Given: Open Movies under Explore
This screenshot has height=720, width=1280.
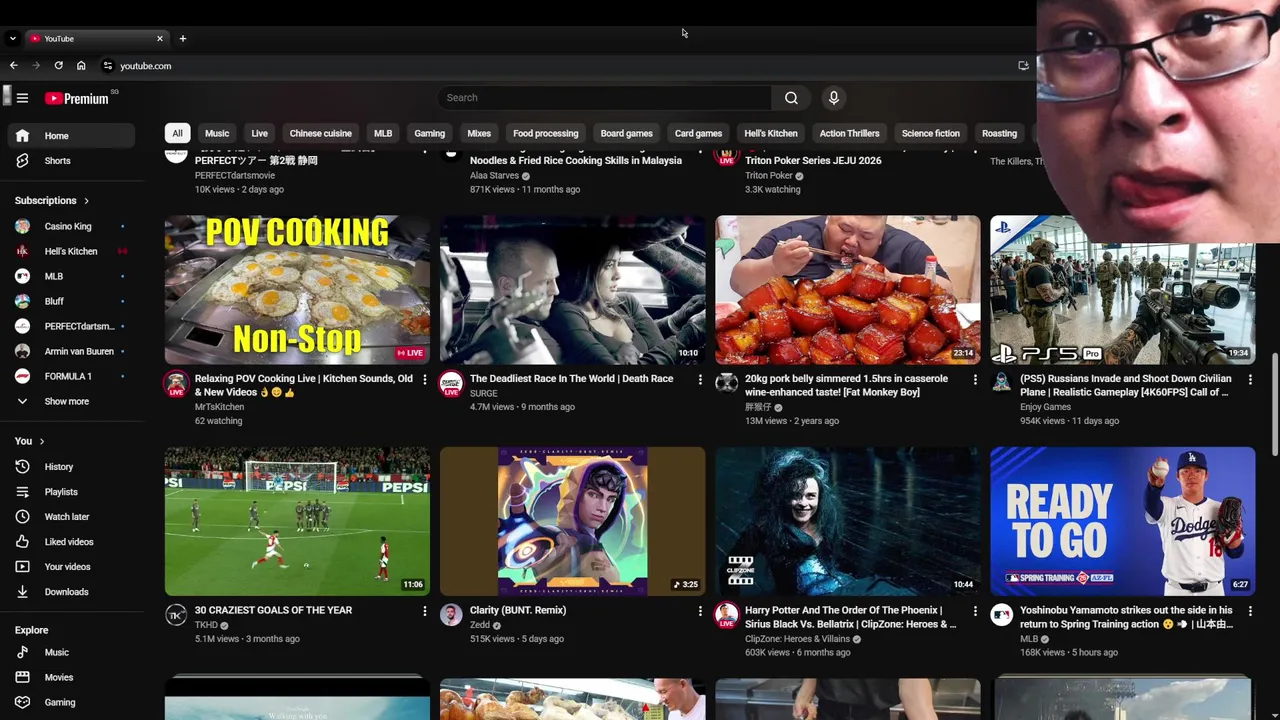Looking at the screenshot, I should click(71, 677).
